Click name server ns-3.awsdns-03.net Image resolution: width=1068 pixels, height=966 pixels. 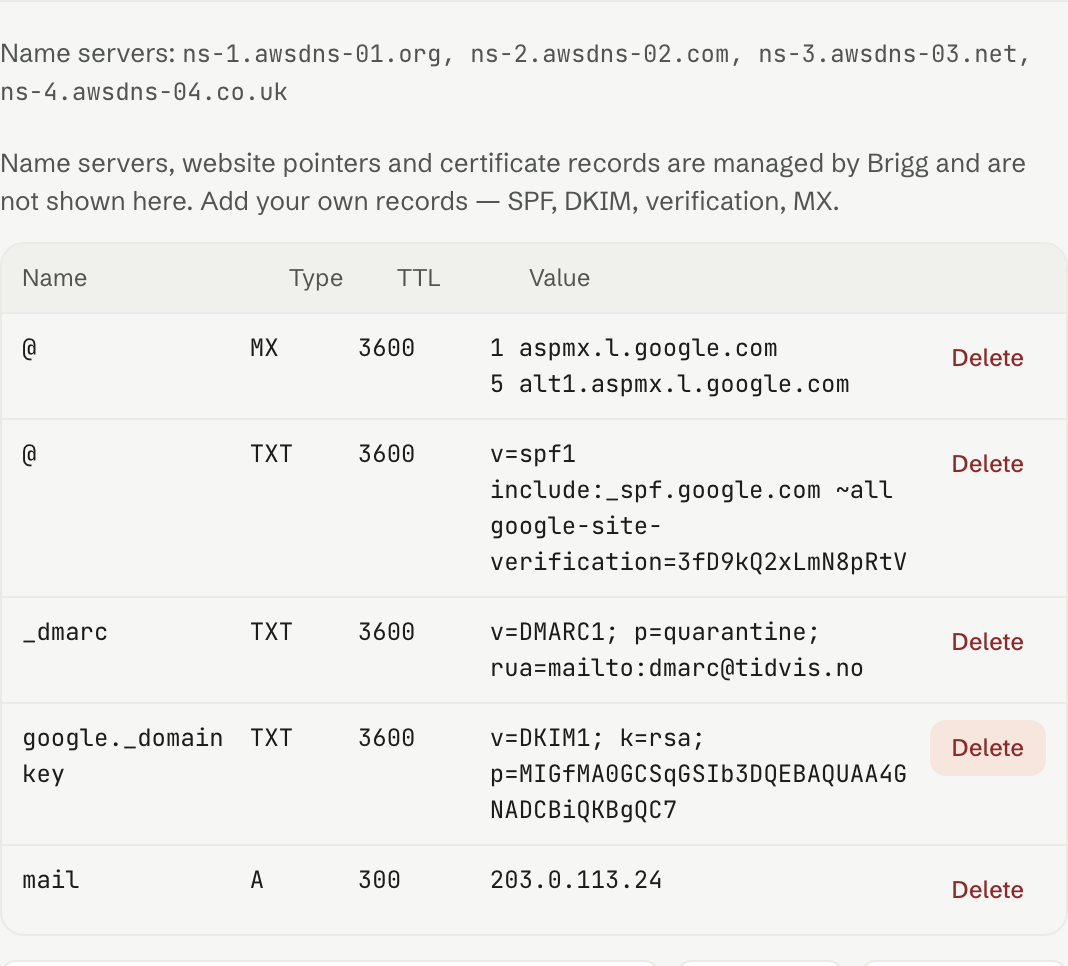pyautogui.click(x=888, y=54)
